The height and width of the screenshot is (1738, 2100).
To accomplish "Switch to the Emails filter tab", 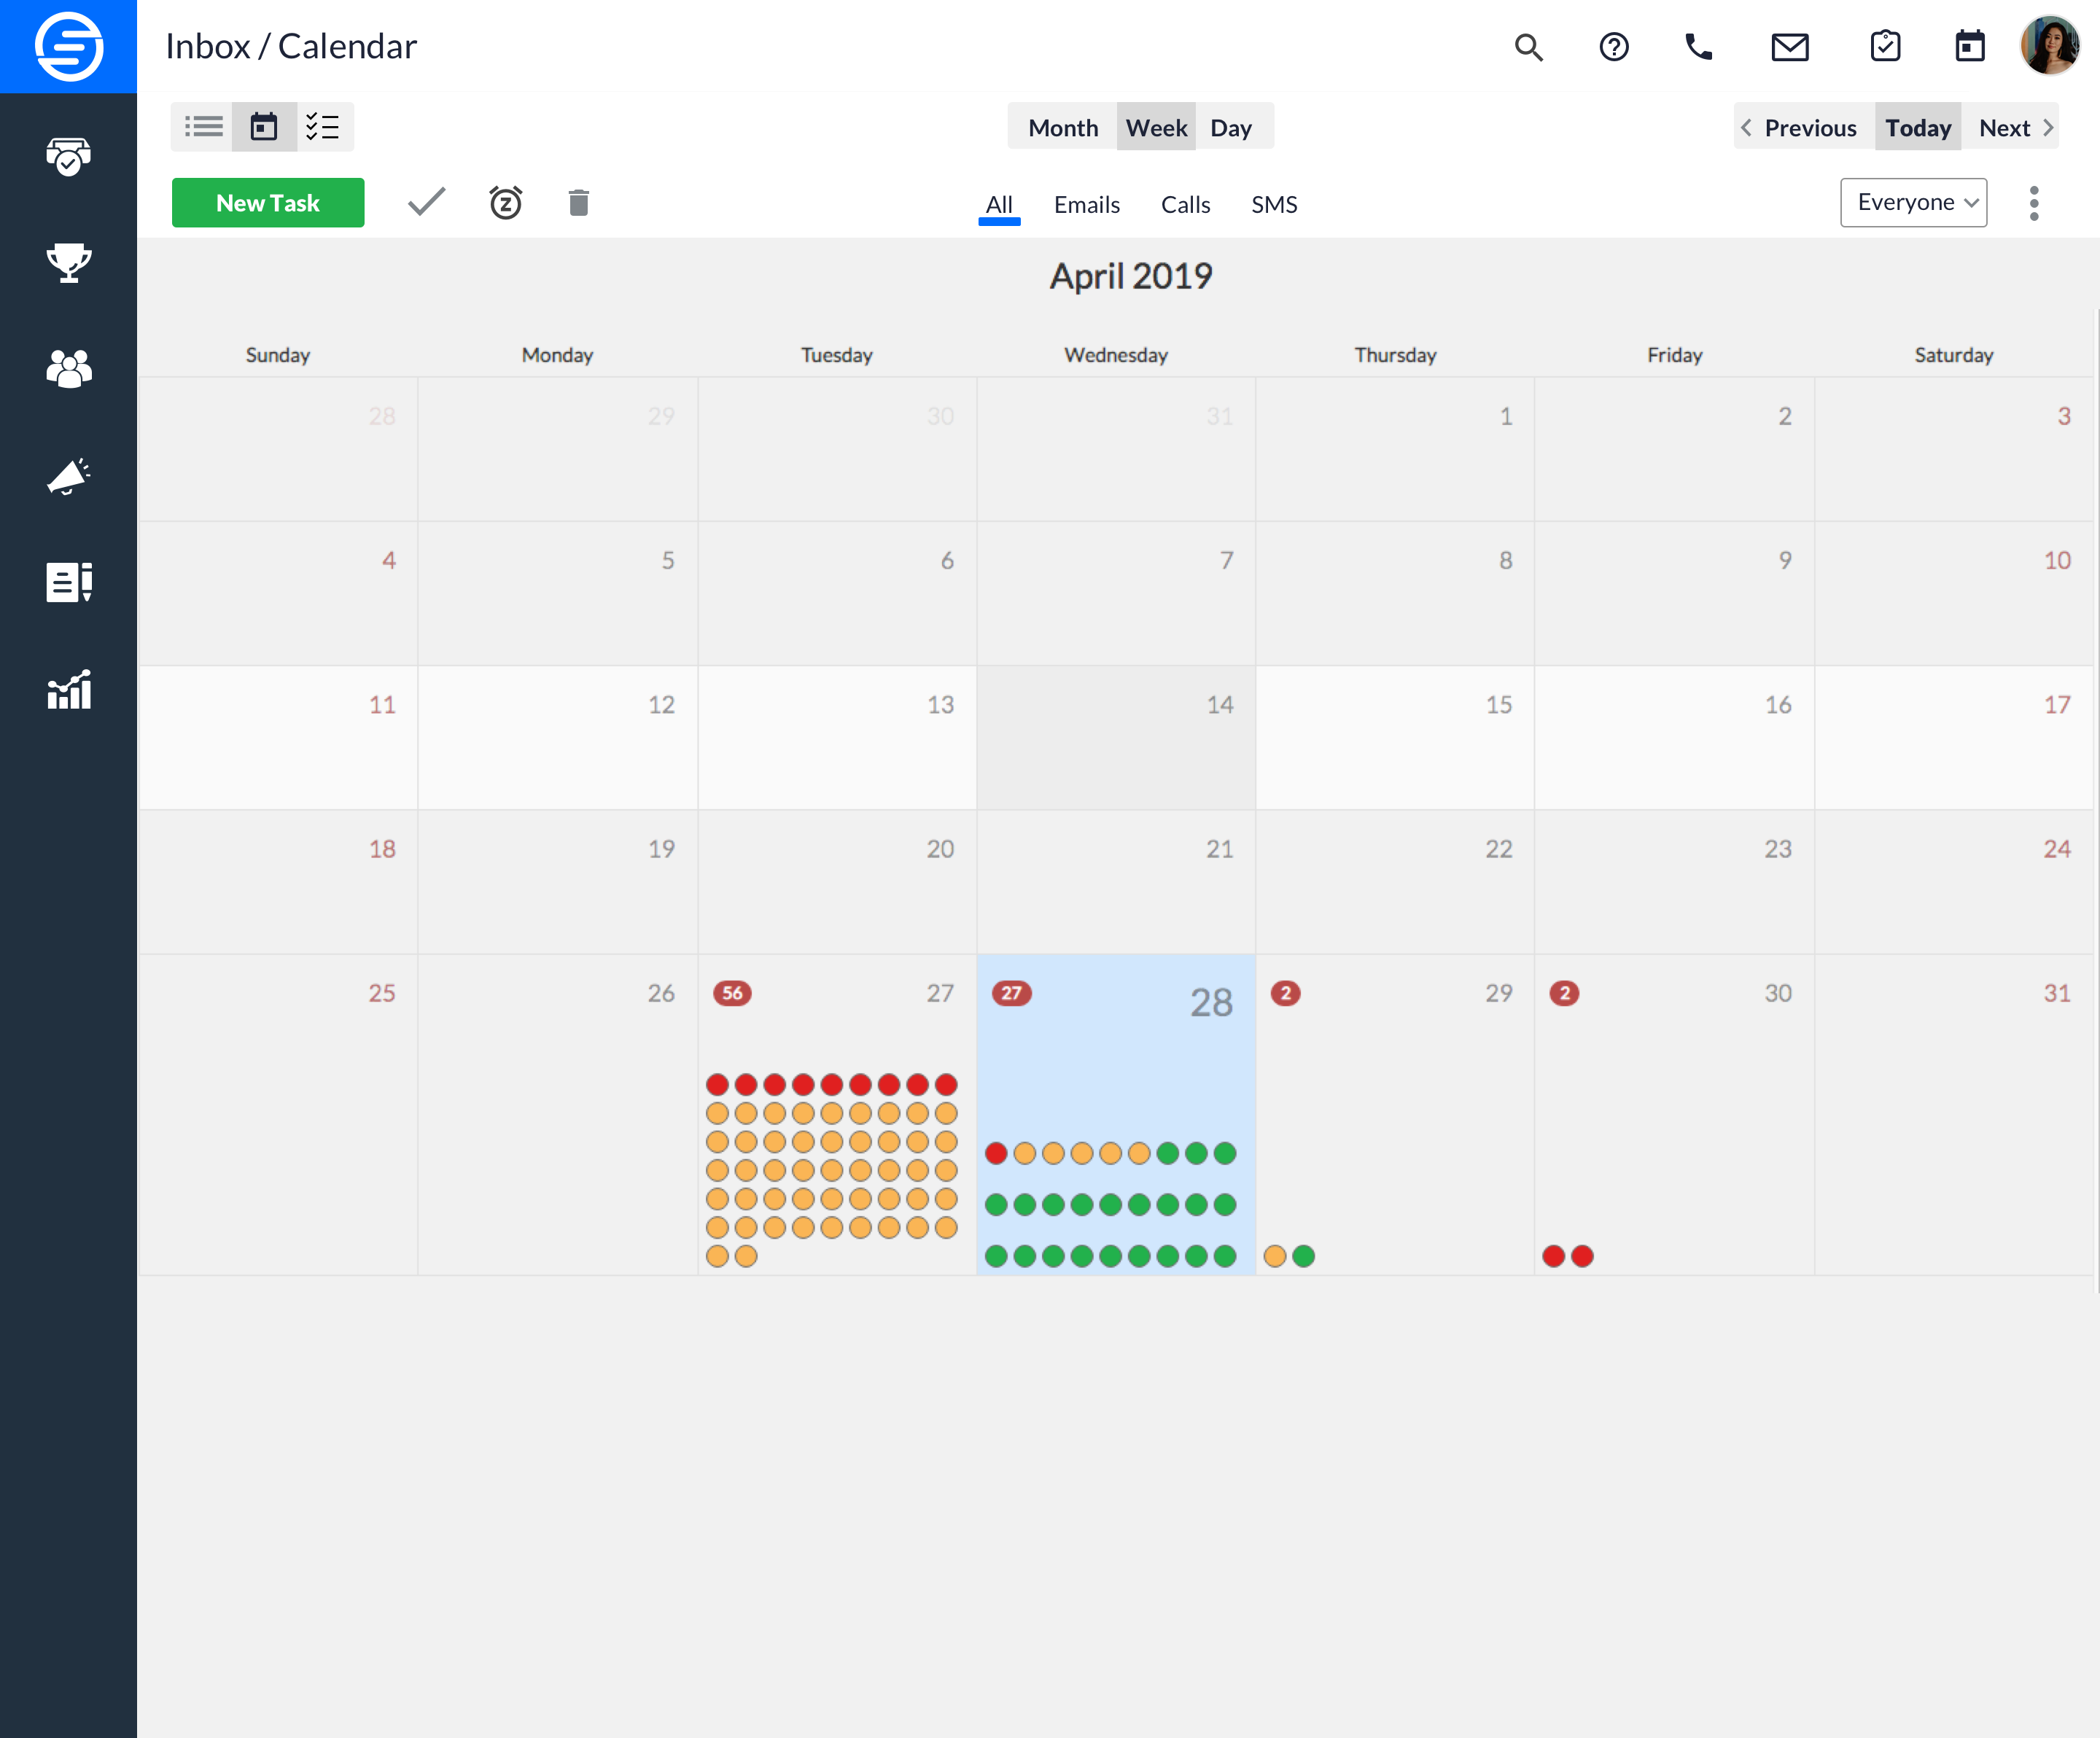I will coord(1087,204).
